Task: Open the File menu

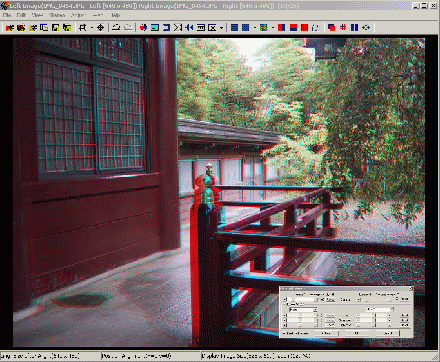Action: coord(7,15)
